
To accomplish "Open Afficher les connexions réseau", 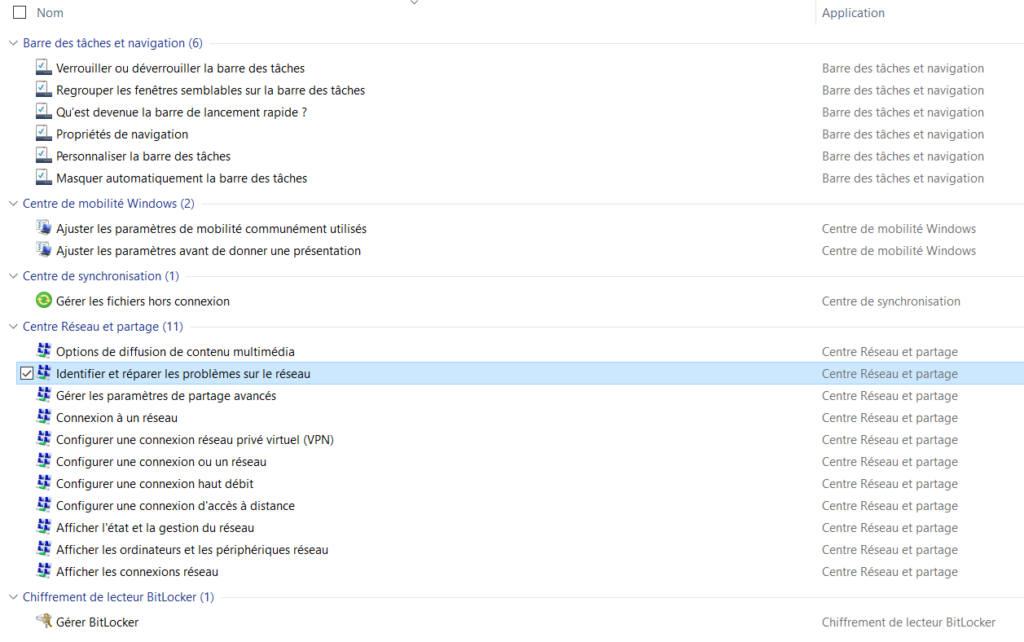I will click(x=137, y=571).
